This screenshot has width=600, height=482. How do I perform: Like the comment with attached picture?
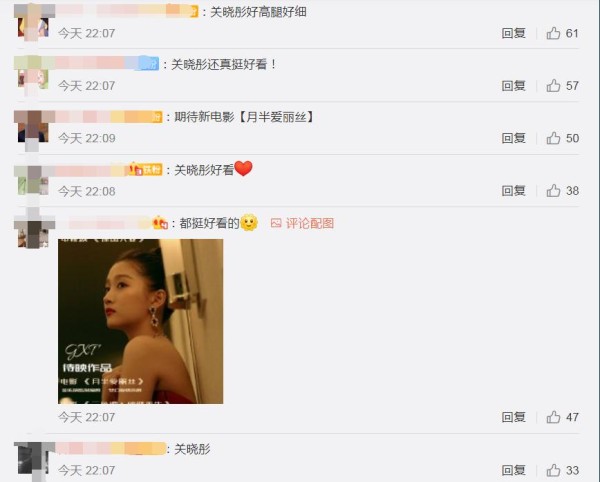(553, 417)
